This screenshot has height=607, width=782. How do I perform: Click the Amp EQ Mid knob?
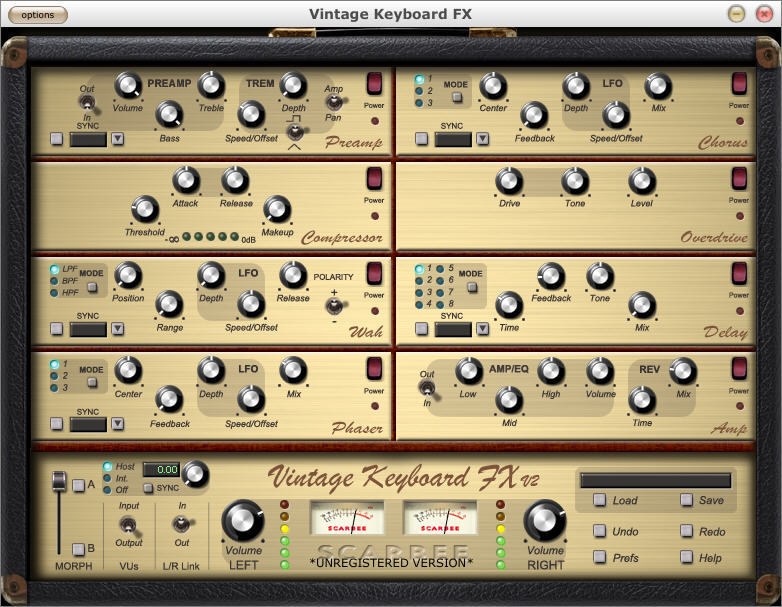click(x=509, y=400)
